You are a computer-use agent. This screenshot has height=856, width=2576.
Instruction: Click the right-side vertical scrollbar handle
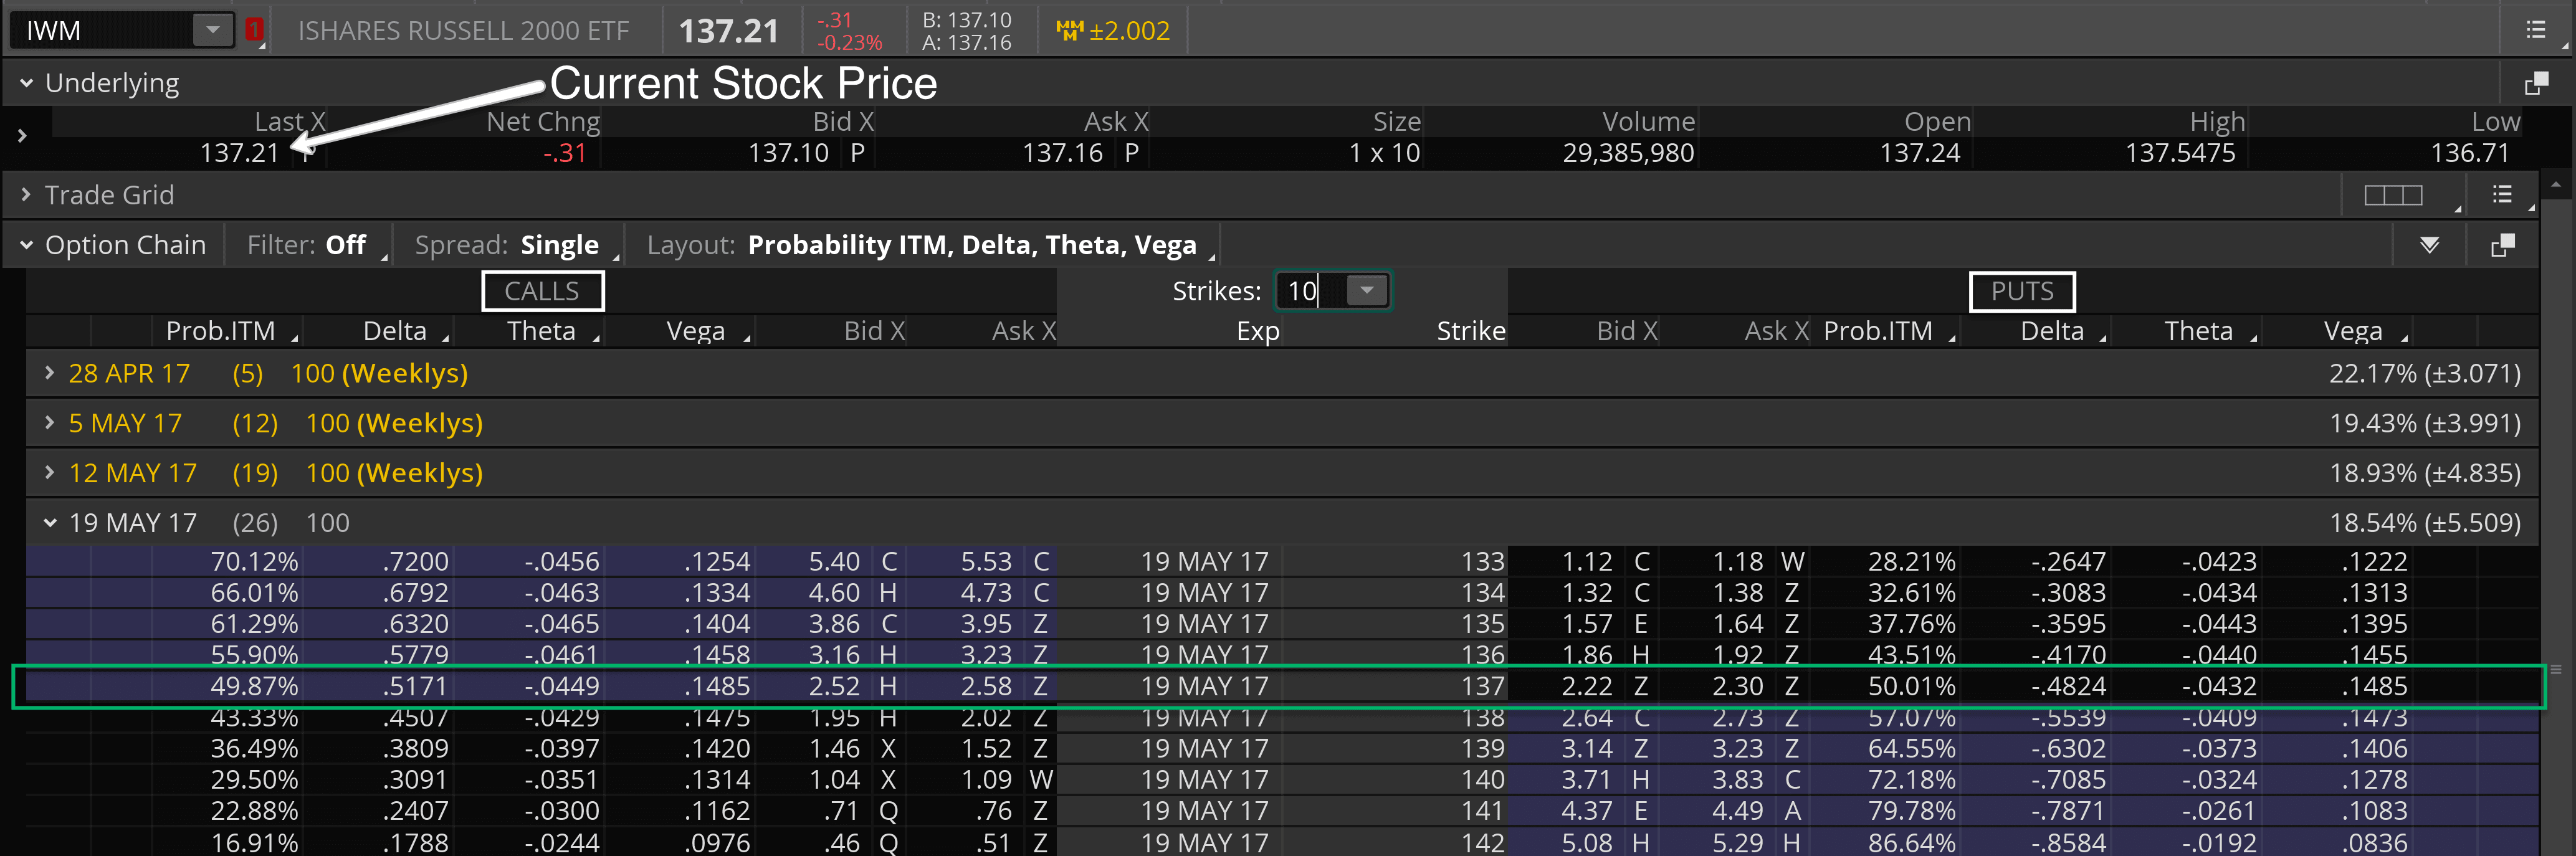[2555, 669]
